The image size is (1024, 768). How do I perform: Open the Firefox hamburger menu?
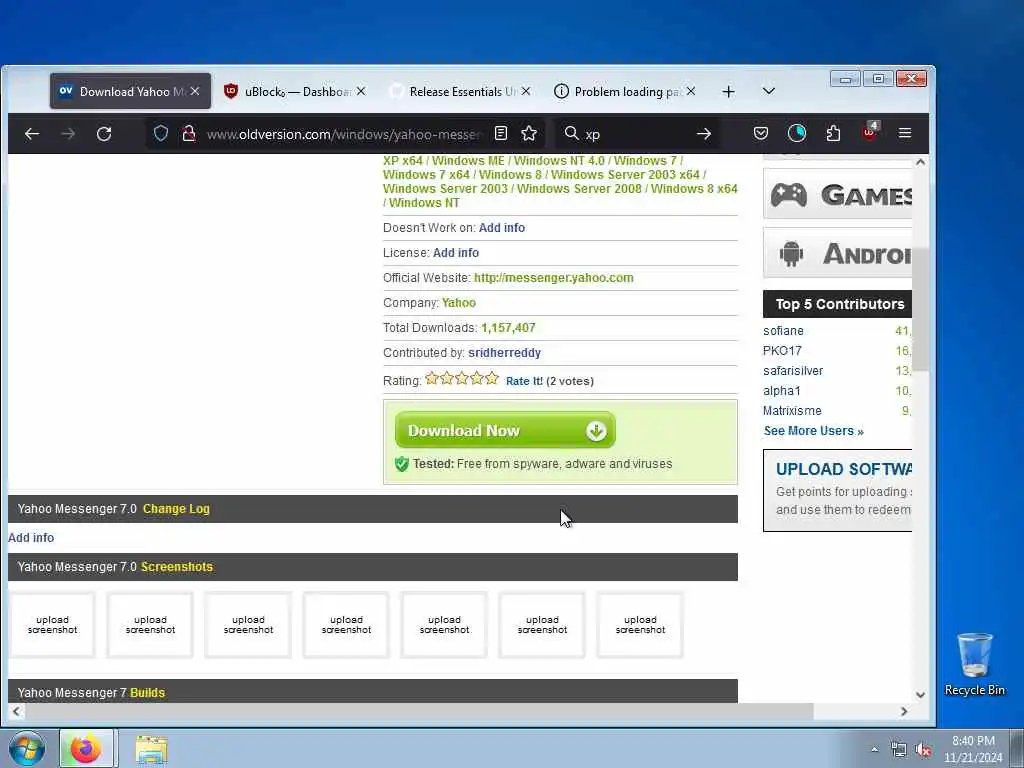tap(905, 133)
